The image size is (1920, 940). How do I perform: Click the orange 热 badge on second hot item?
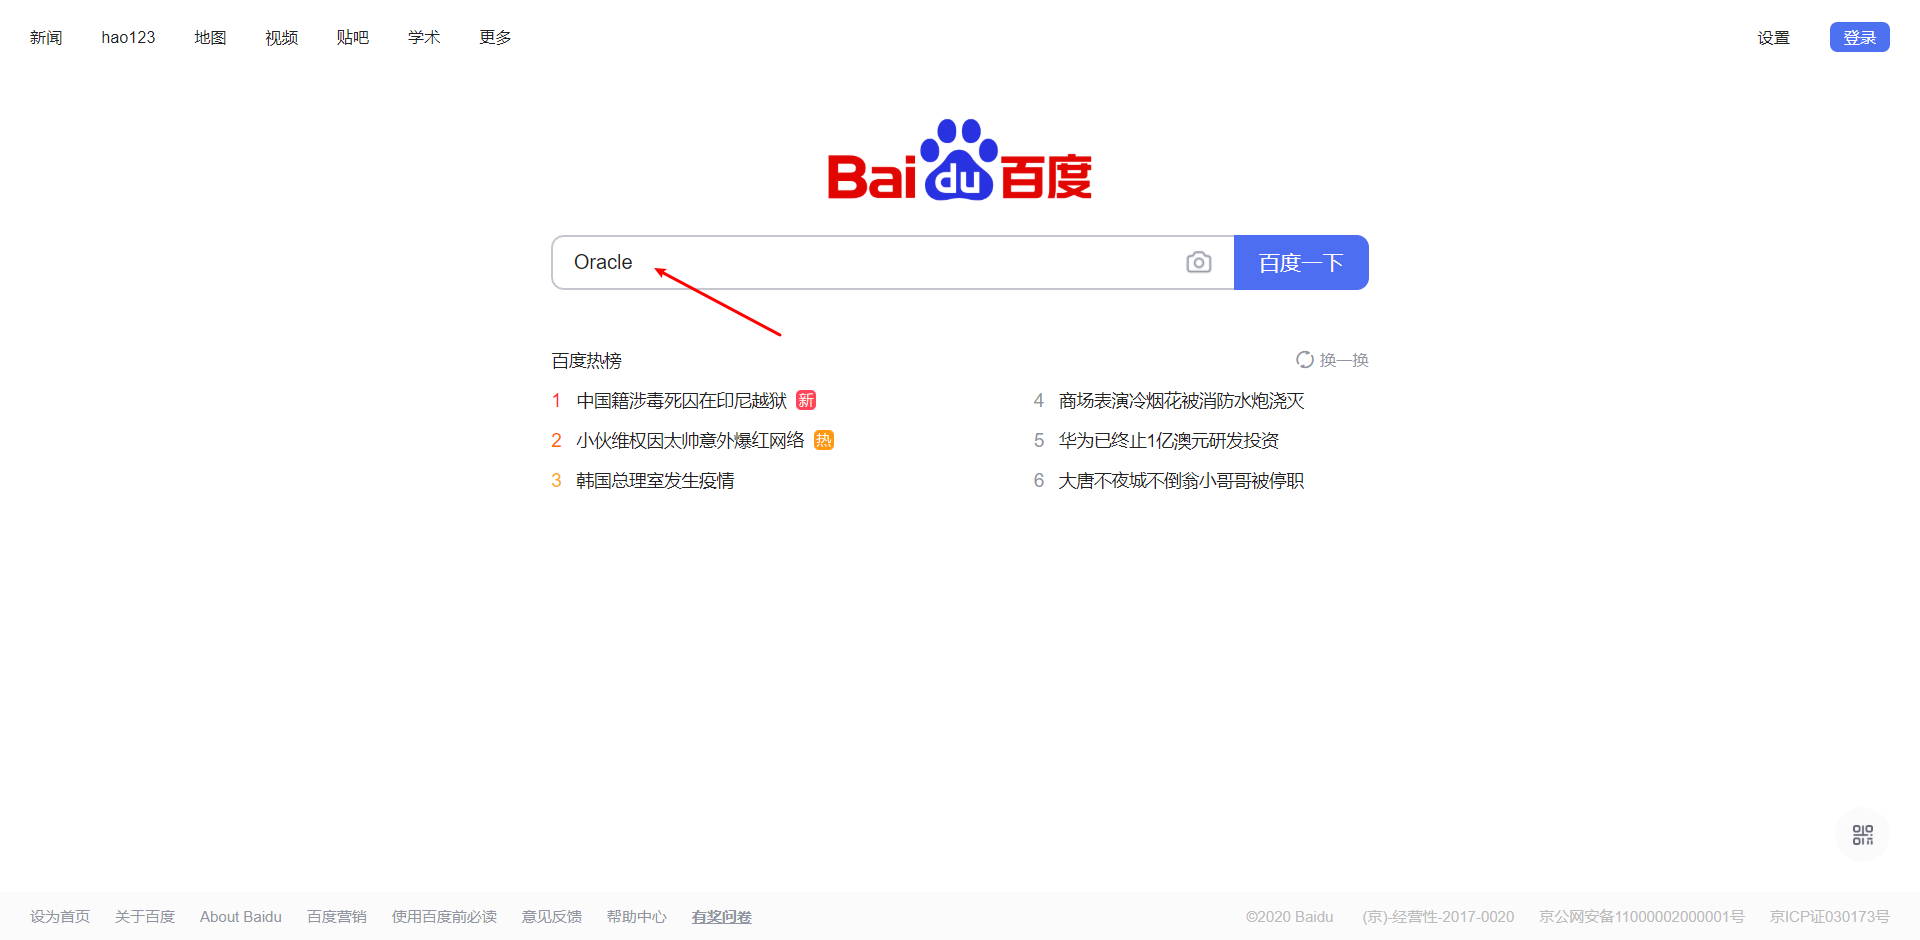[824, 440]
